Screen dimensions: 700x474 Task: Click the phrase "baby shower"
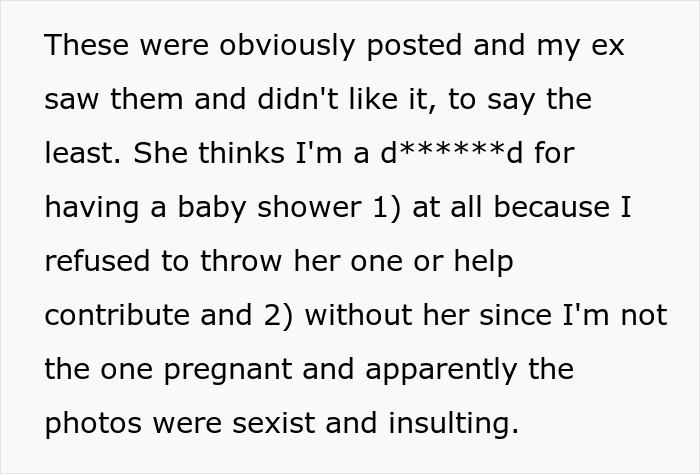269,208
